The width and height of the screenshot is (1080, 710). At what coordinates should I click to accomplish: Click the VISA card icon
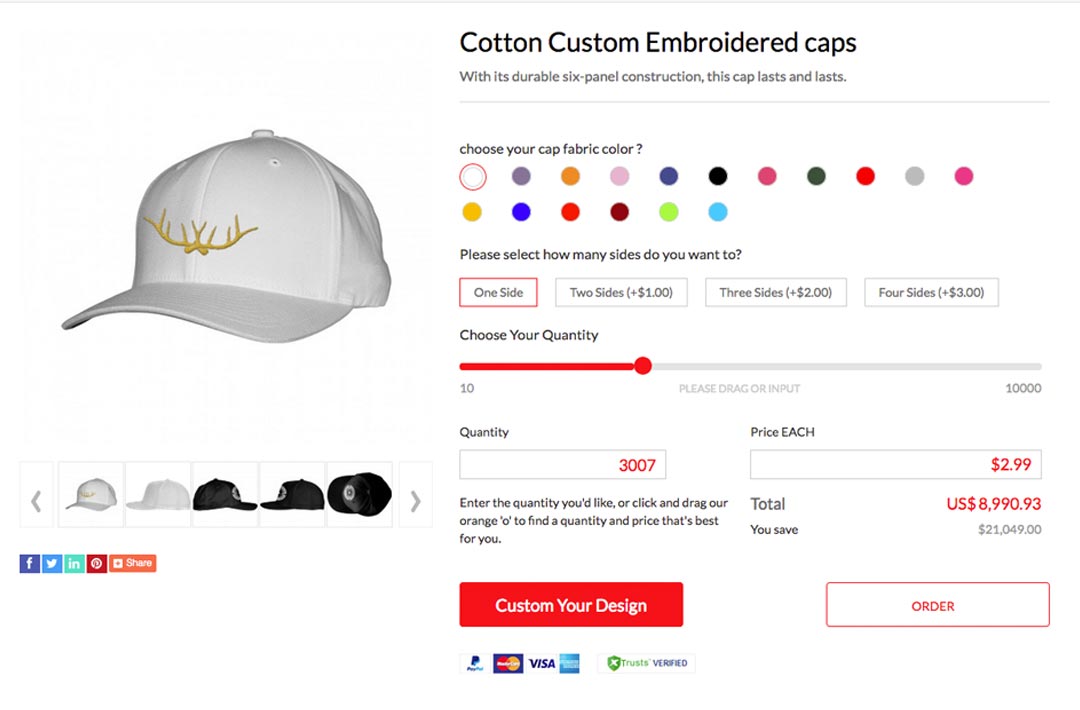(541, 663)
